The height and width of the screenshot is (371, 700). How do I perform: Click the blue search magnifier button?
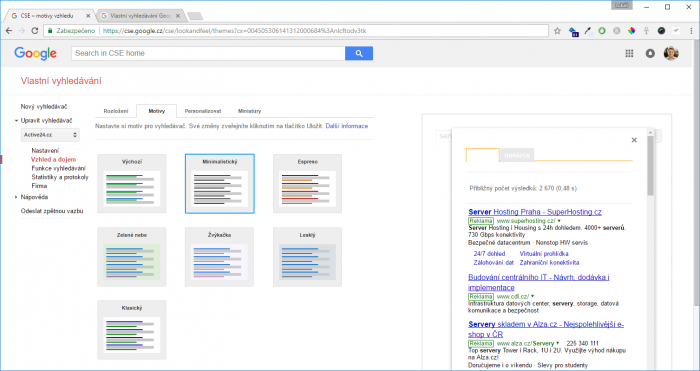click(x=359, y=53)
